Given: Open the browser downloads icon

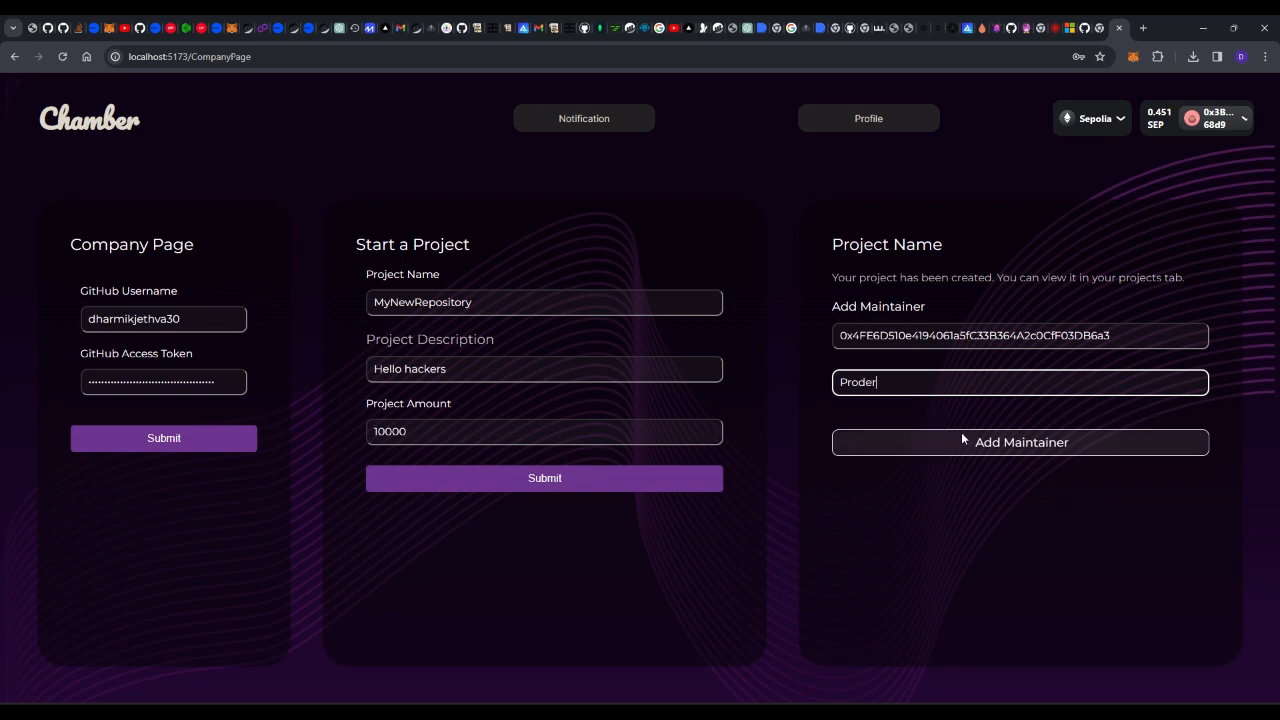Looking at the screenshot, I should [x=1193, y=57].
